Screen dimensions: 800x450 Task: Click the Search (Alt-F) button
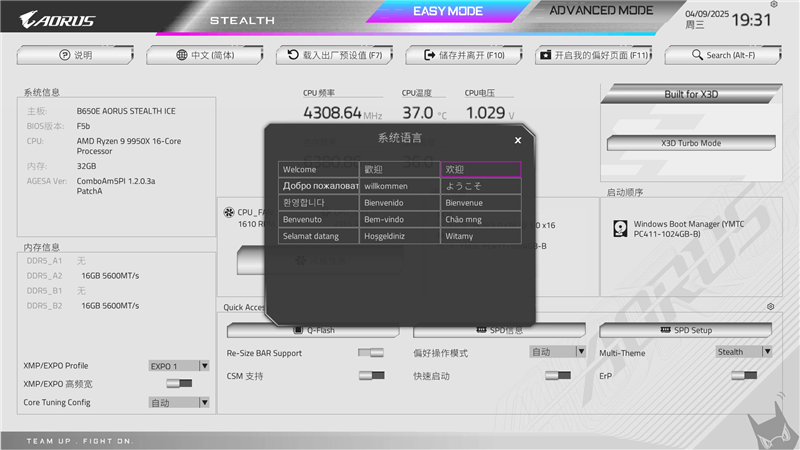tap(723, 55)
